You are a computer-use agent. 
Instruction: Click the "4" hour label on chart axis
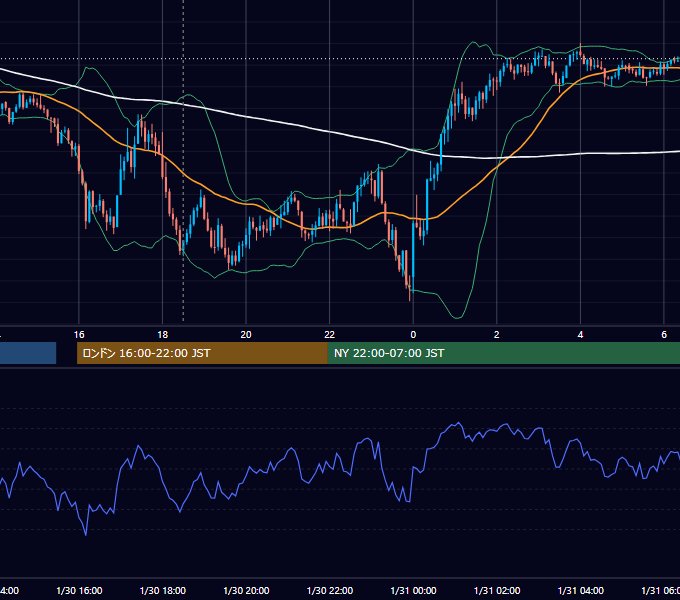[580, 335]
